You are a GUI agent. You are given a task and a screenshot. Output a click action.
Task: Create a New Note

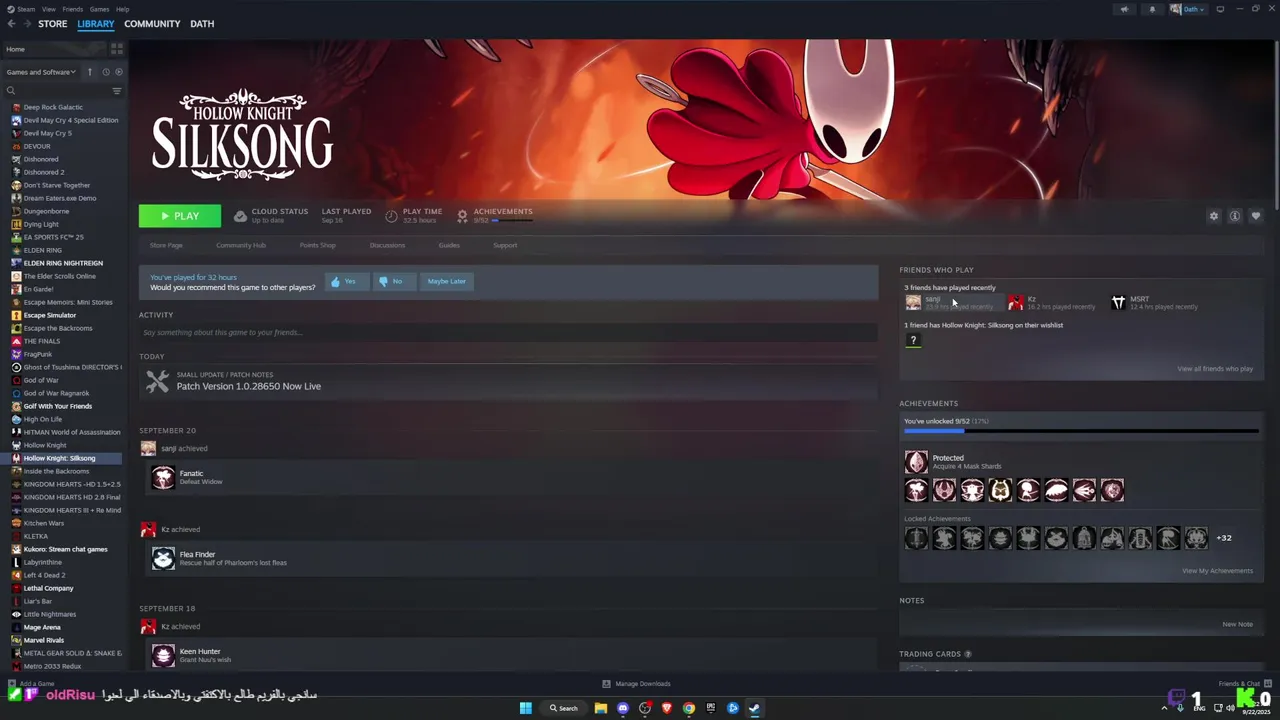[1237, 624]
